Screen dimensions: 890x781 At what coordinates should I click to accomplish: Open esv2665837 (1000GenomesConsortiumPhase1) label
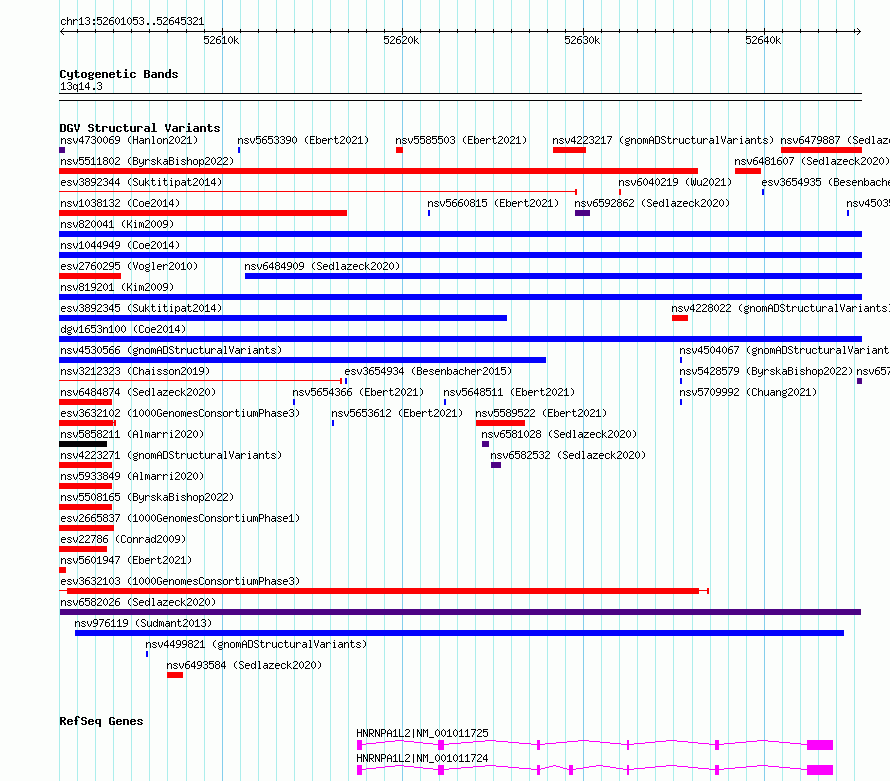click(180, 518)
